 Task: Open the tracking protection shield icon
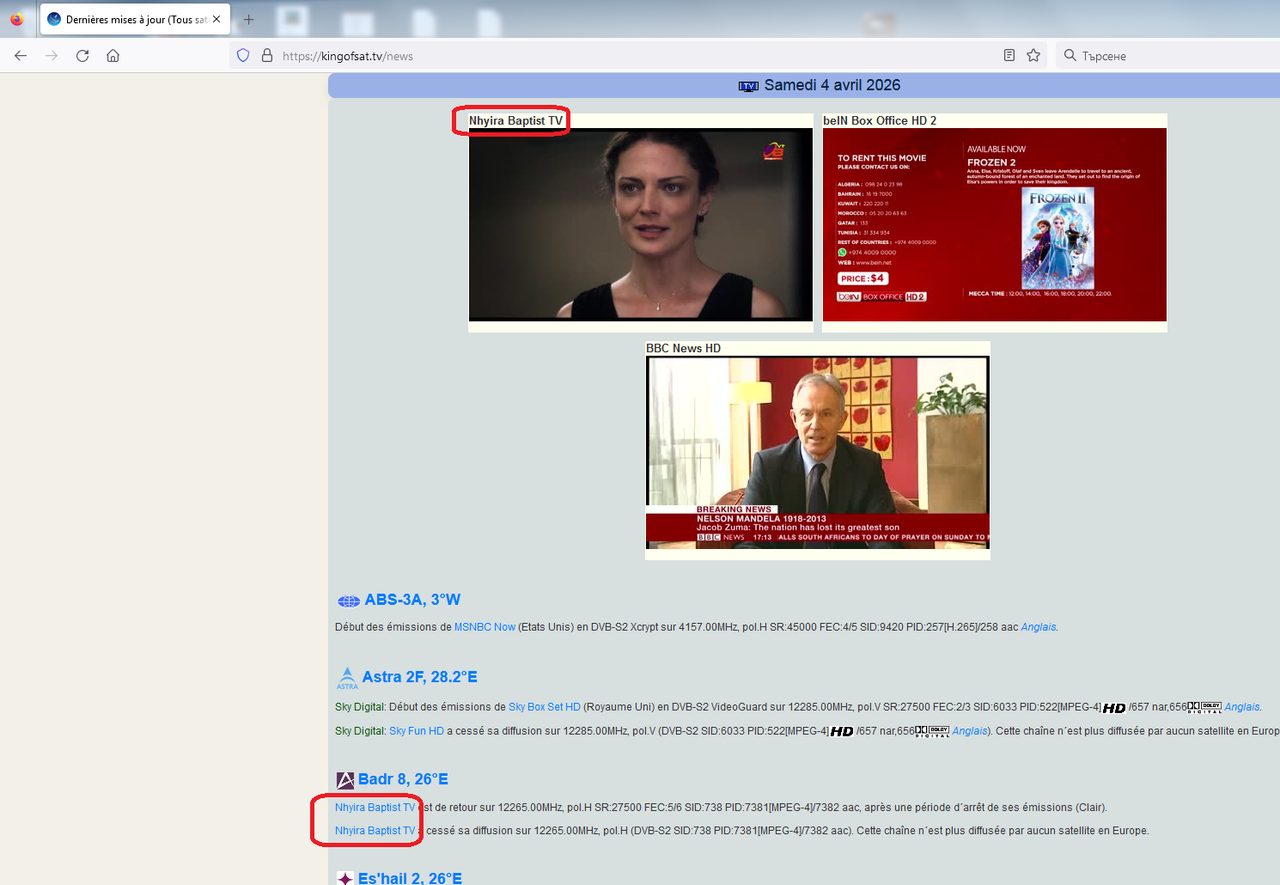pyautogui.click(x=243, y=56)
